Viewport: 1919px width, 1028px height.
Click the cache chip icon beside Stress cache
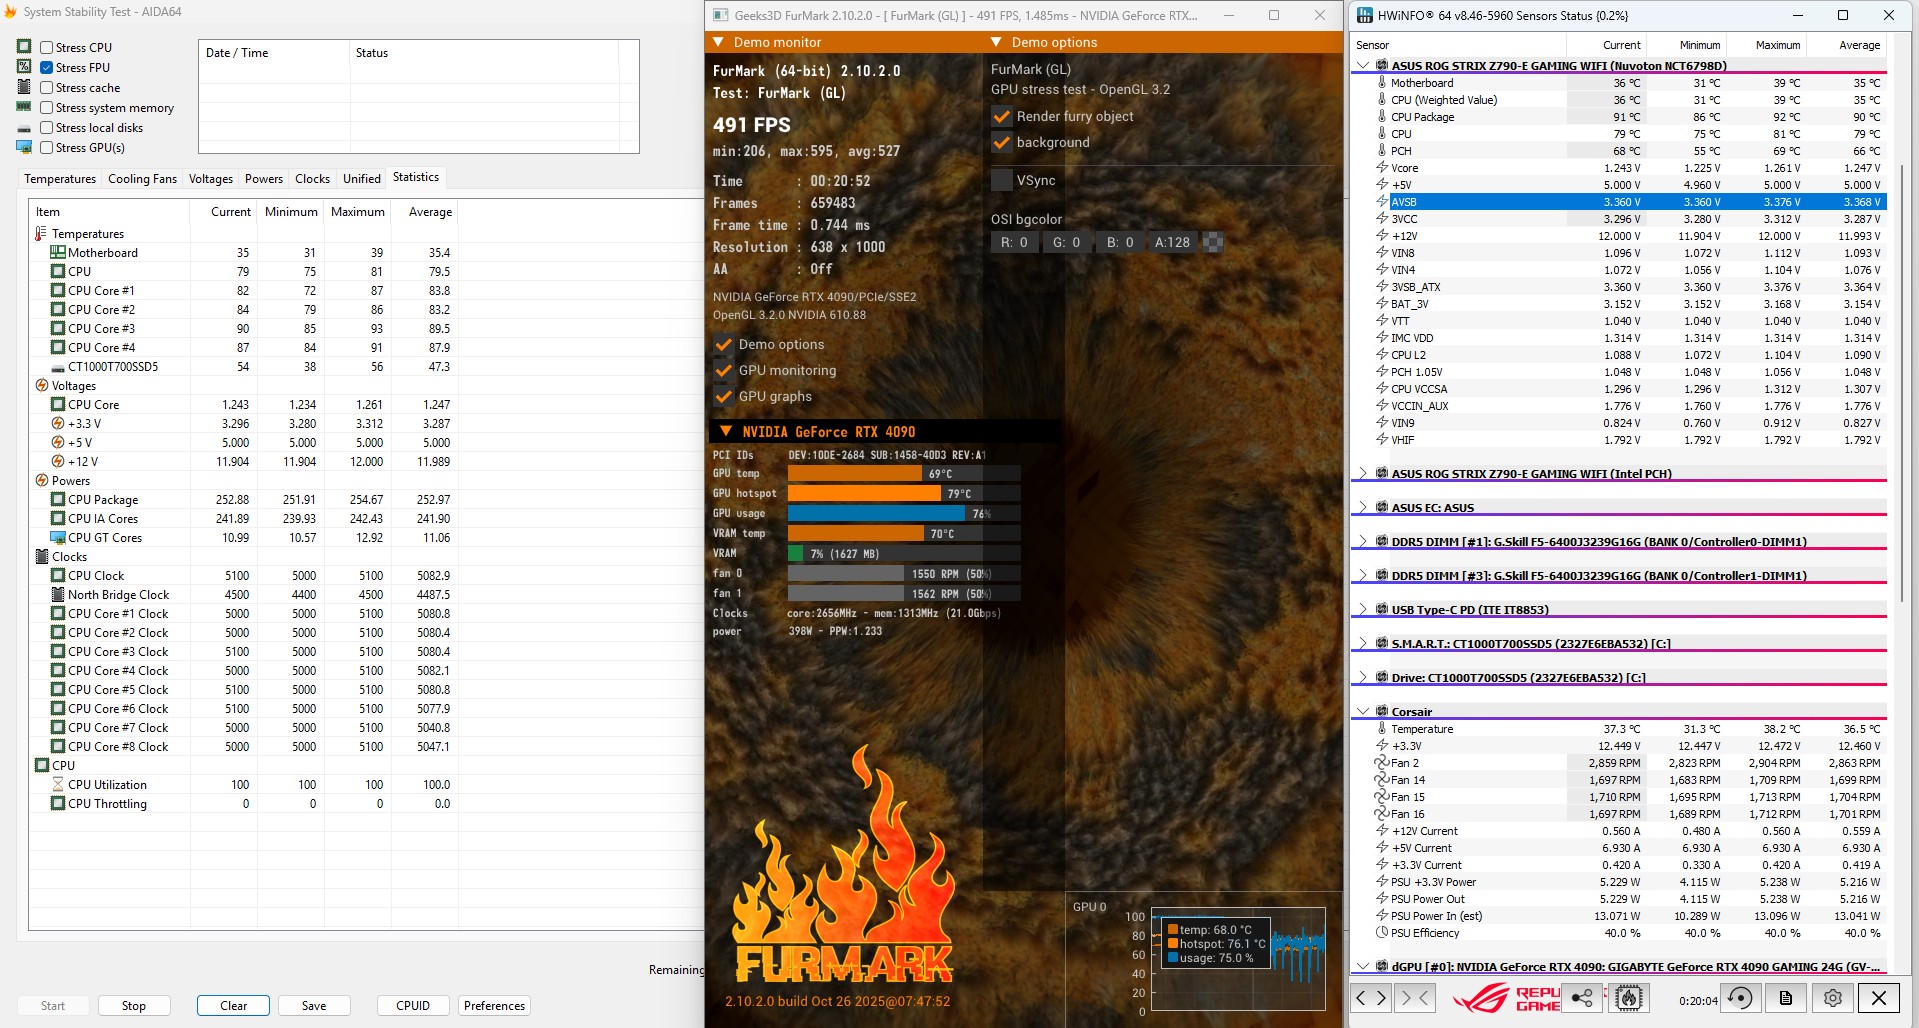pos(24,87)
